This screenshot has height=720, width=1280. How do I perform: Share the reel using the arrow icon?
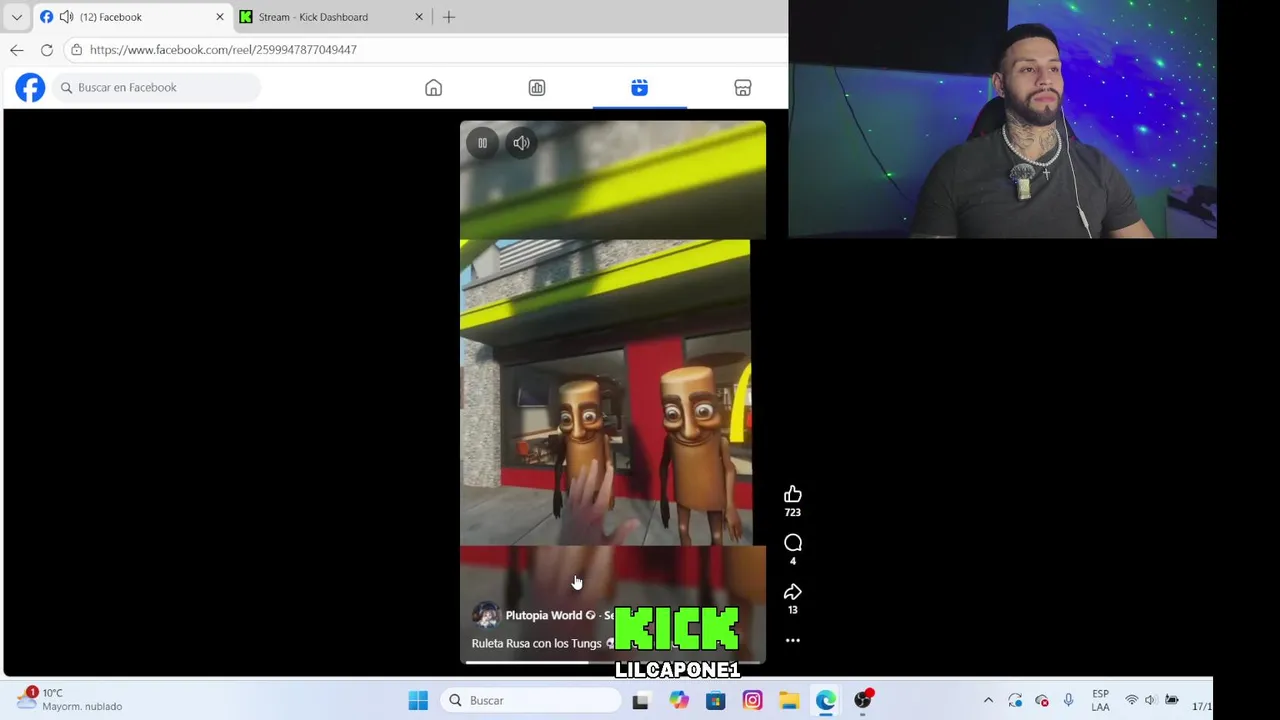[792, 592]
